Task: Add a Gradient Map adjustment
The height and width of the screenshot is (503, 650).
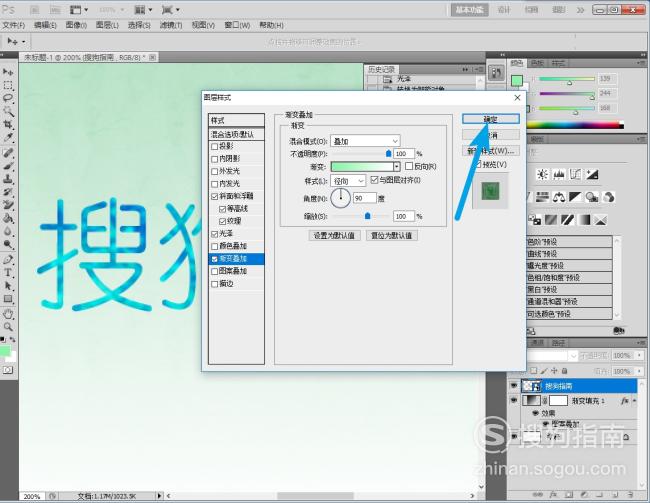Action: [585, 219]
